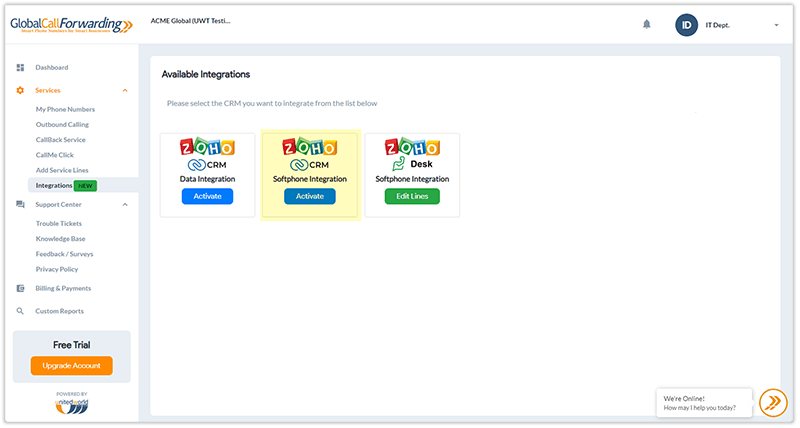Open My Phone Numbers
Screen dimensions: 800x428
coord(65,109)
